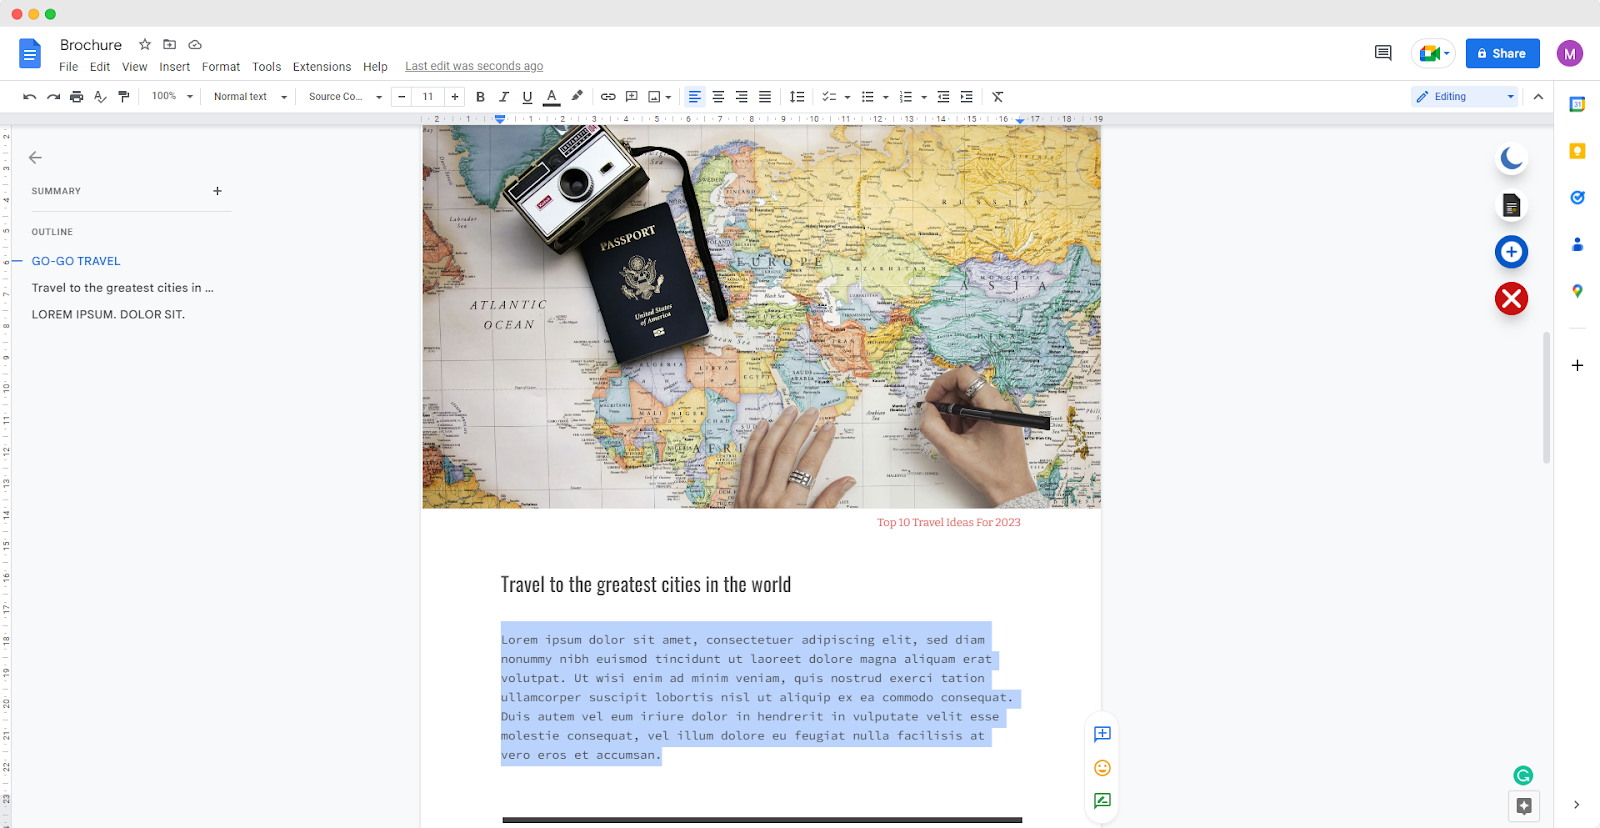Click the Redo arrow icon
1600x828 pixels.
click(x=53, y=97)
